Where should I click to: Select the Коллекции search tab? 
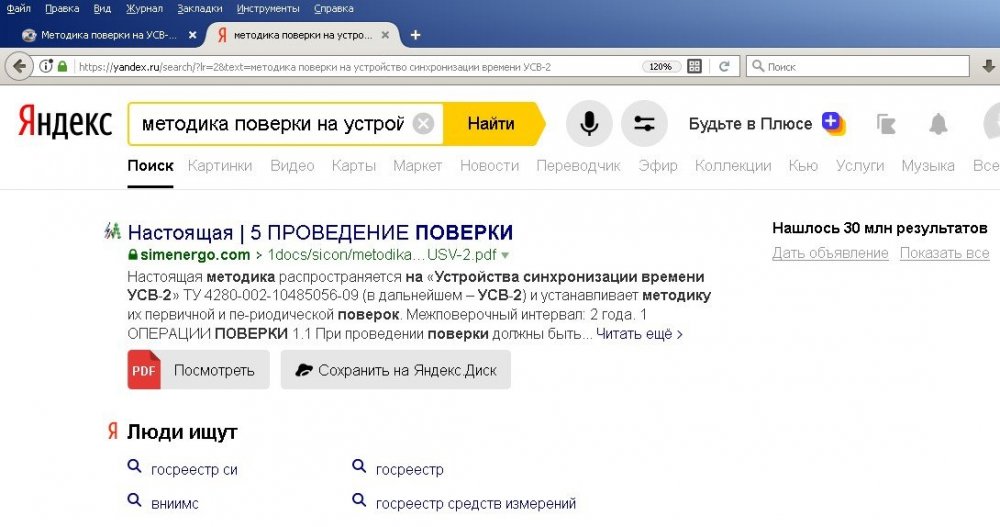(733, 166)
